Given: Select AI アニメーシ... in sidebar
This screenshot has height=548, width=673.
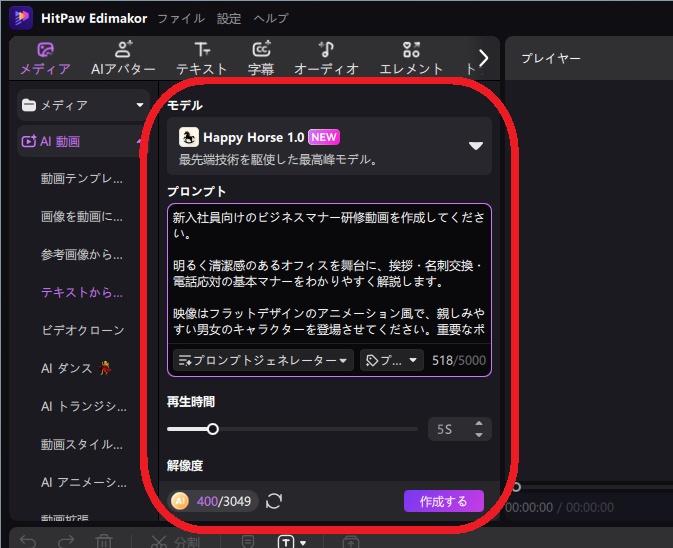Looking at the screenshot, I should tap(84, 482).
